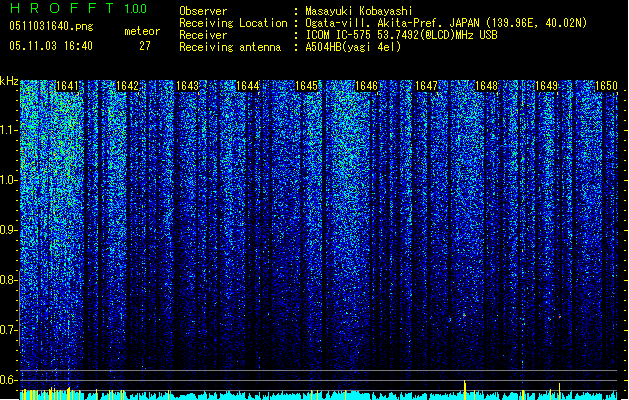629x400 pixels.
Task: Click the 1.1 kHz axis label
Action: point(9,130)
